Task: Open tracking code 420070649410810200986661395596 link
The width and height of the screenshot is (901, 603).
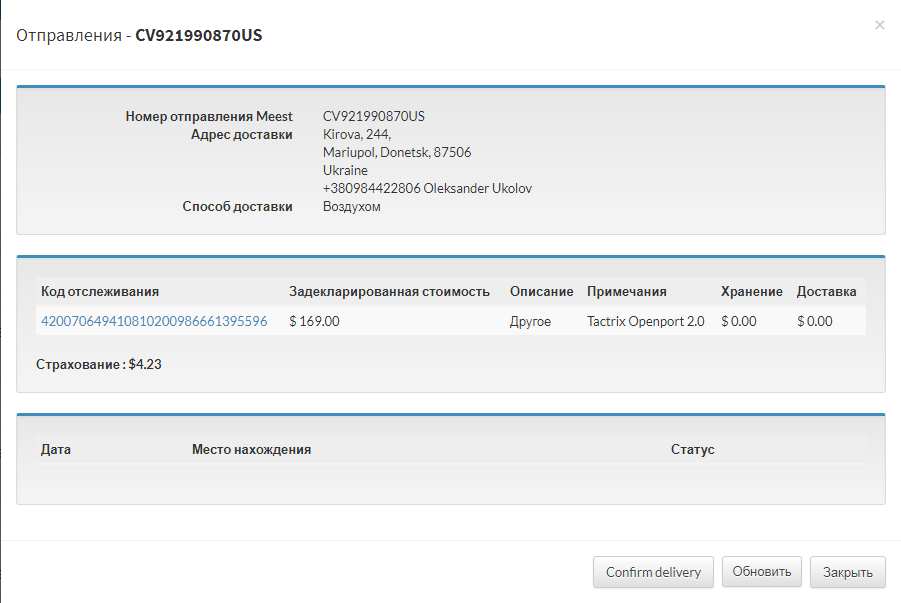Action: pyautogui.click(x=154, y=321)
